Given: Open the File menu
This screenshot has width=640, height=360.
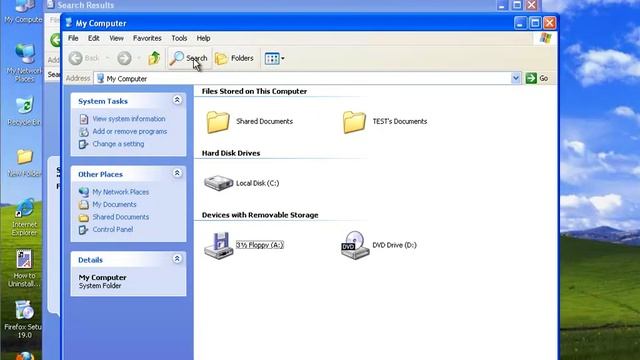Looking at the screenshot, I should tap(73, 38).
